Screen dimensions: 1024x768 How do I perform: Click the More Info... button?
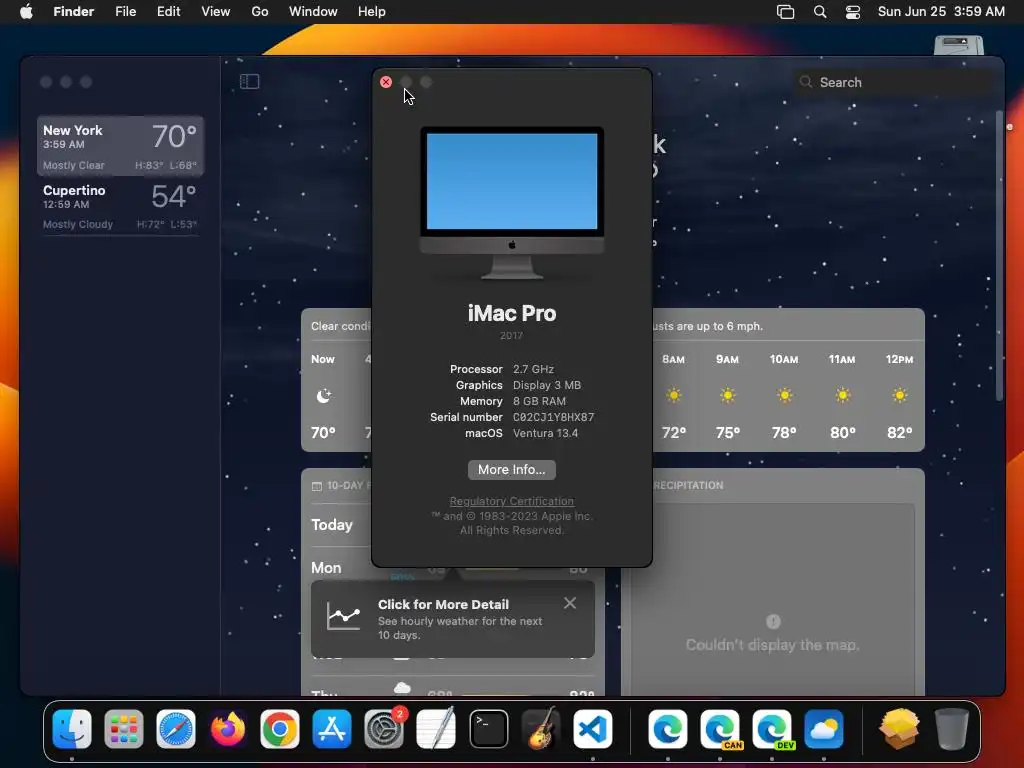[x=512, y=470]
